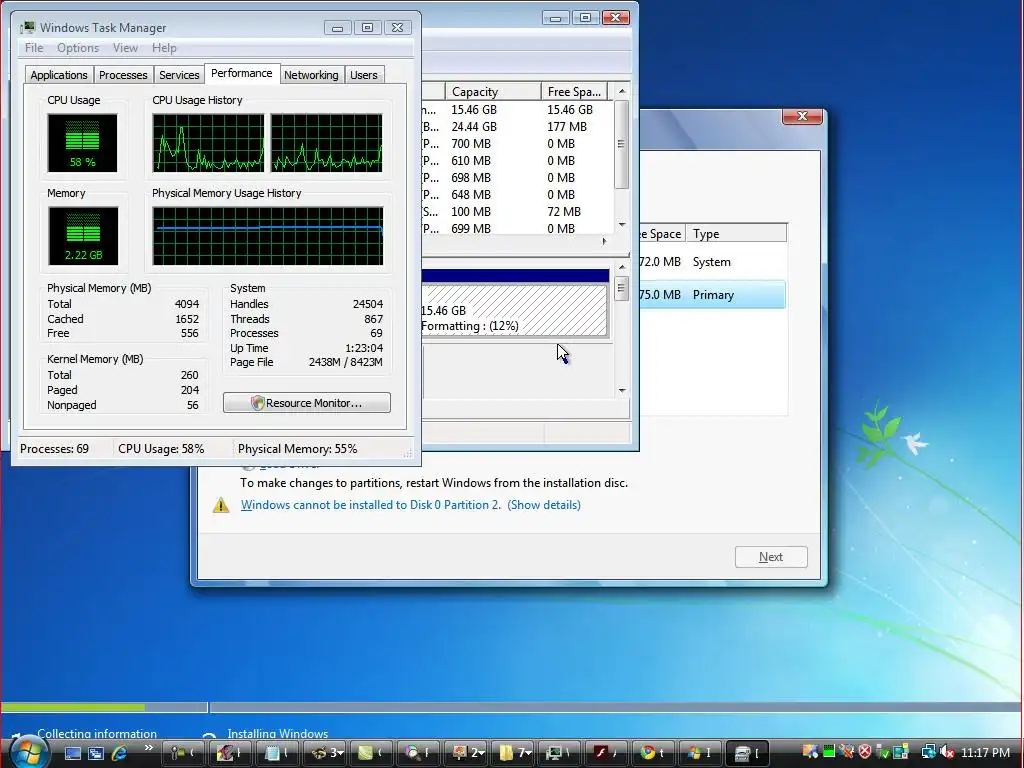Switch to the Applications tab
Image resolution: width=1024 pixels, height=768 pixels.
tap(59, 75)
